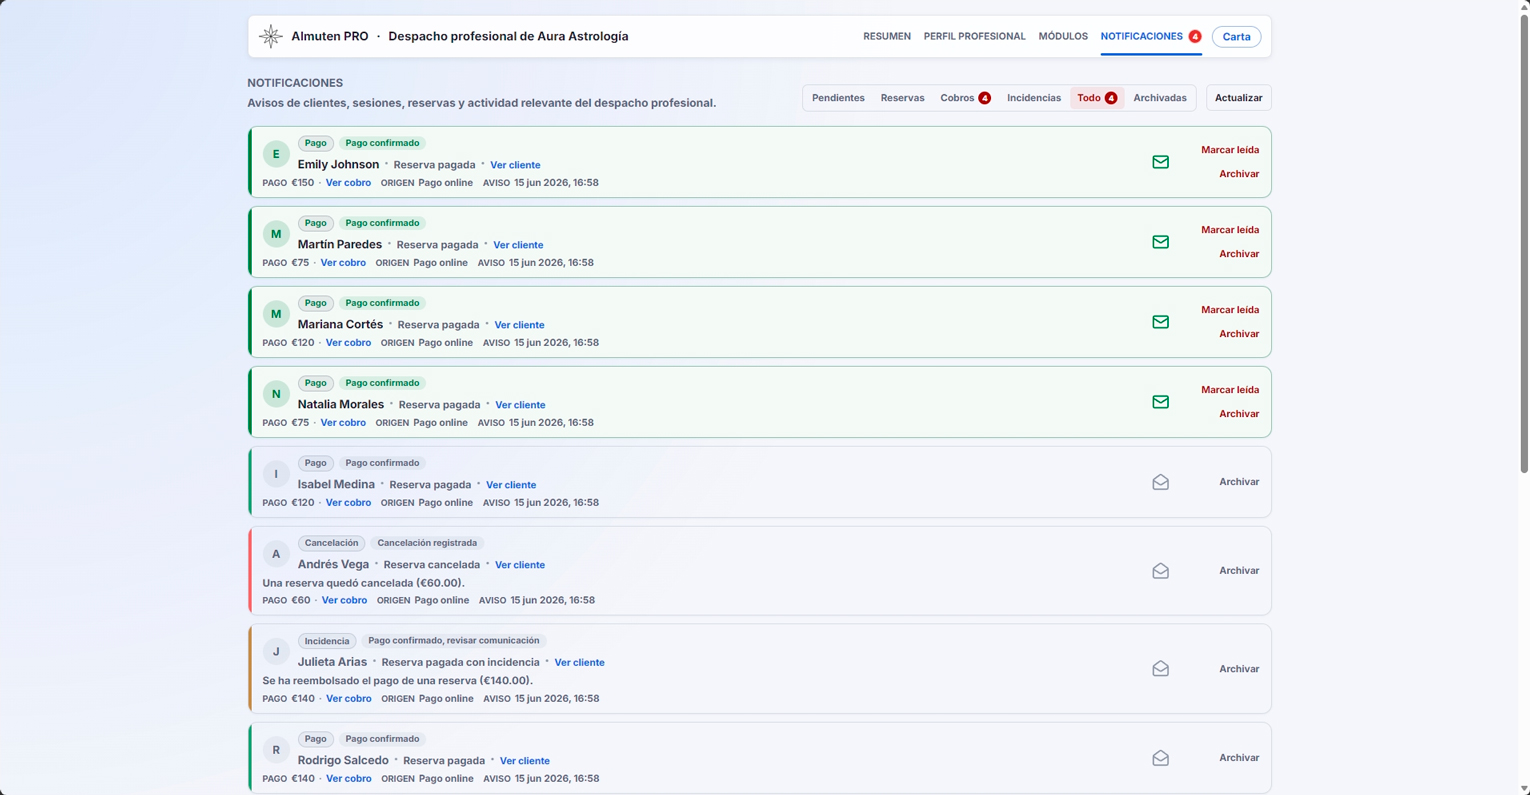
Task: Open the Archivadas filter tab
Action: point(1159,98)
